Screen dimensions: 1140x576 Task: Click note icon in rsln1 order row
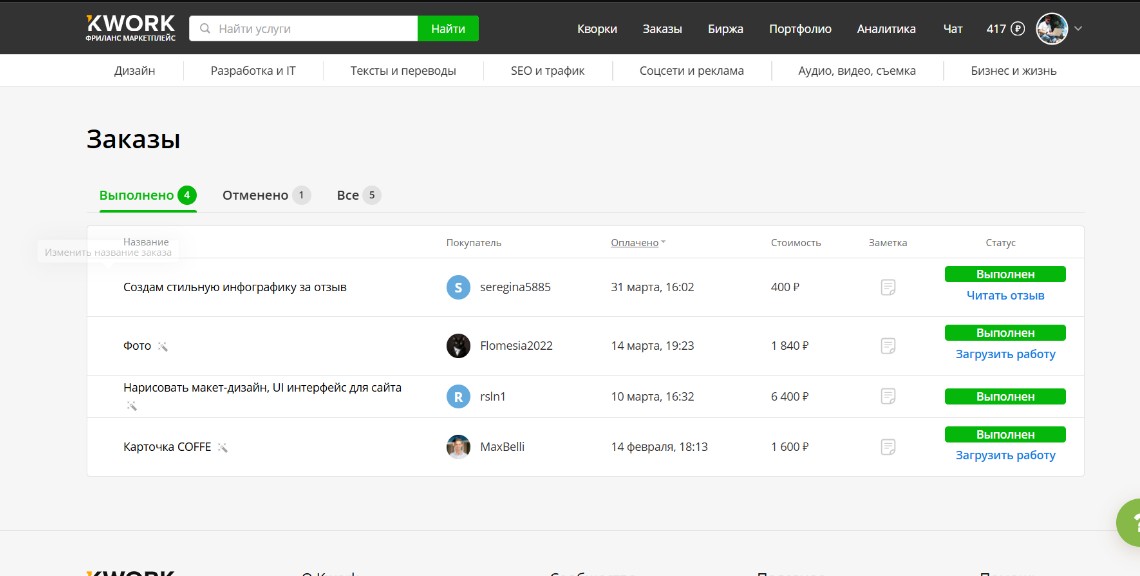(887, 397)
